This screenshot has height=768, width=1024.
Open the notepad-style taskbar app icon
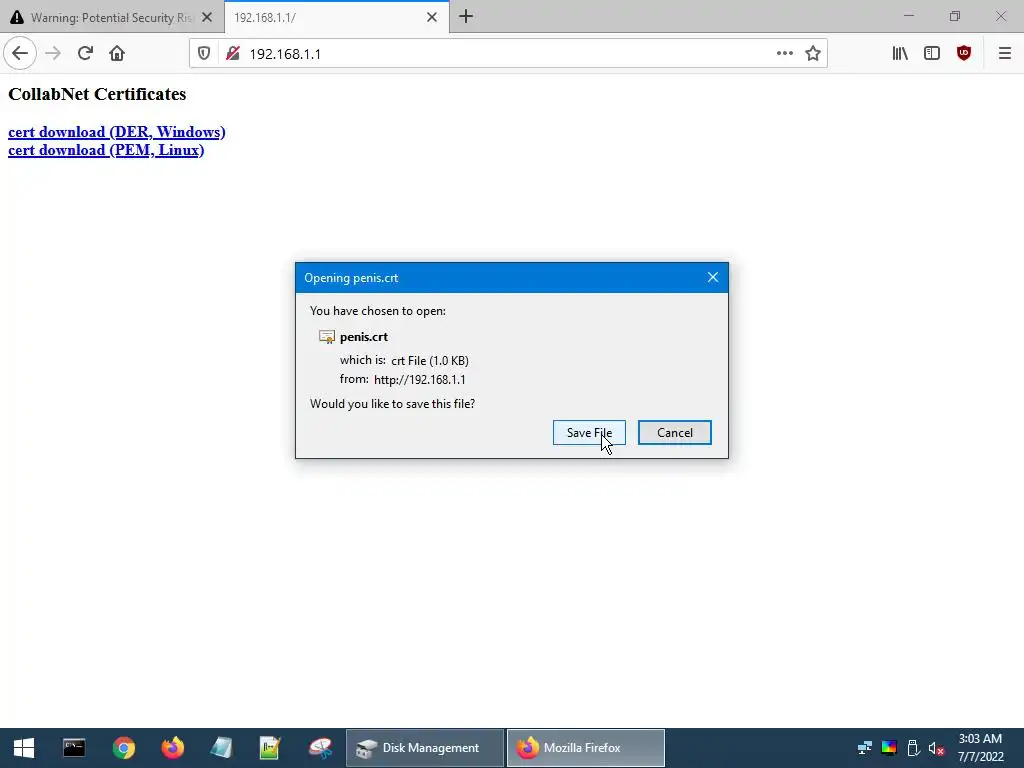pyautogui.click(x=222, y=748)
